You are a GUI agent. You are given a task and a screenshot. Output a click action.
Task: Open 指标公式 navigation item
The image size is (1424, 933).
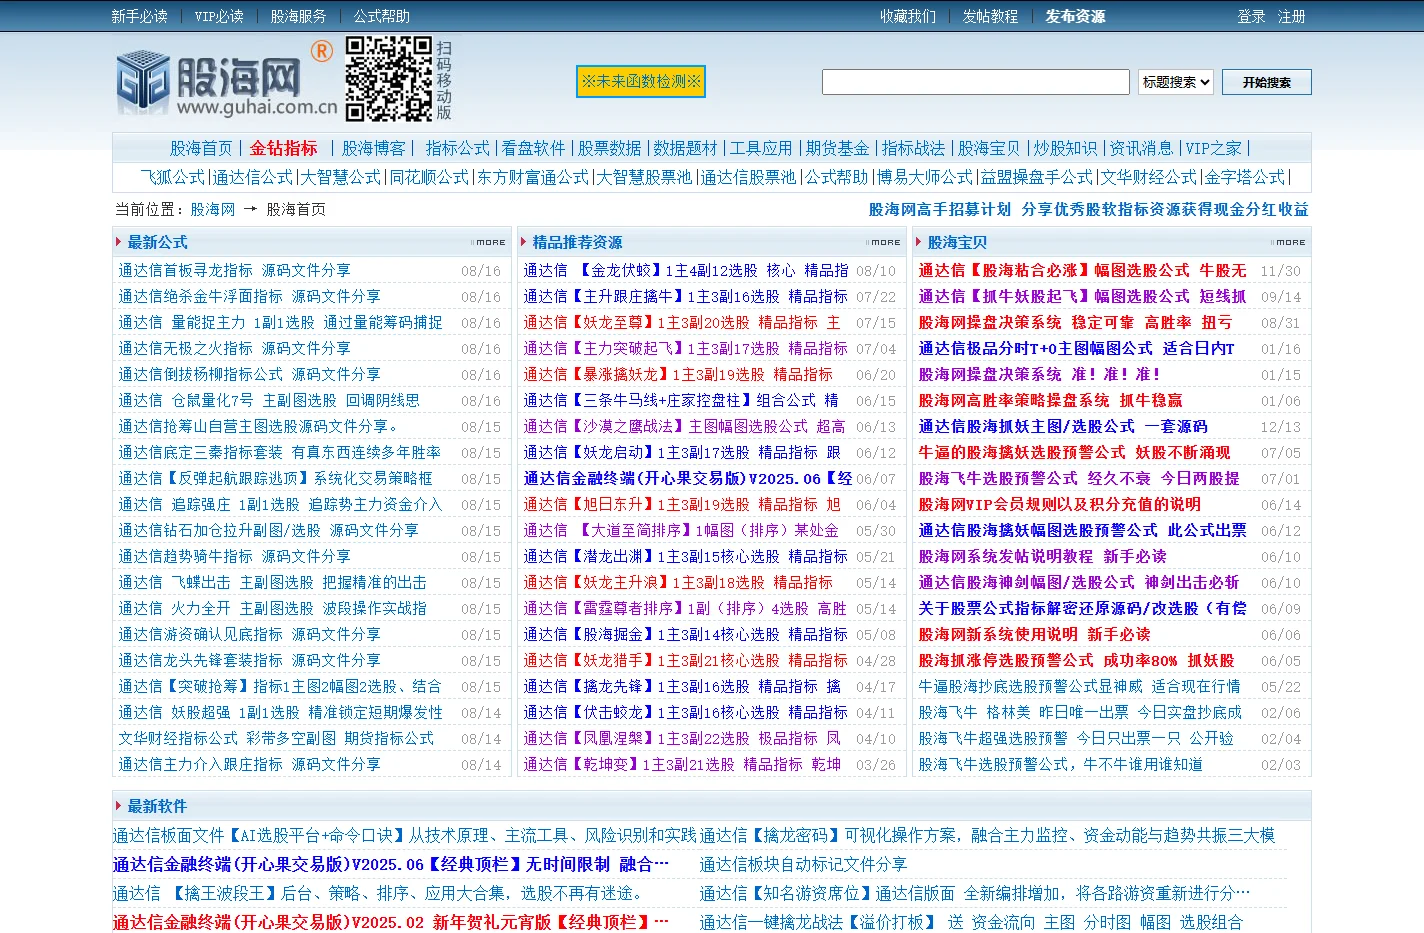tap(457, 148)
